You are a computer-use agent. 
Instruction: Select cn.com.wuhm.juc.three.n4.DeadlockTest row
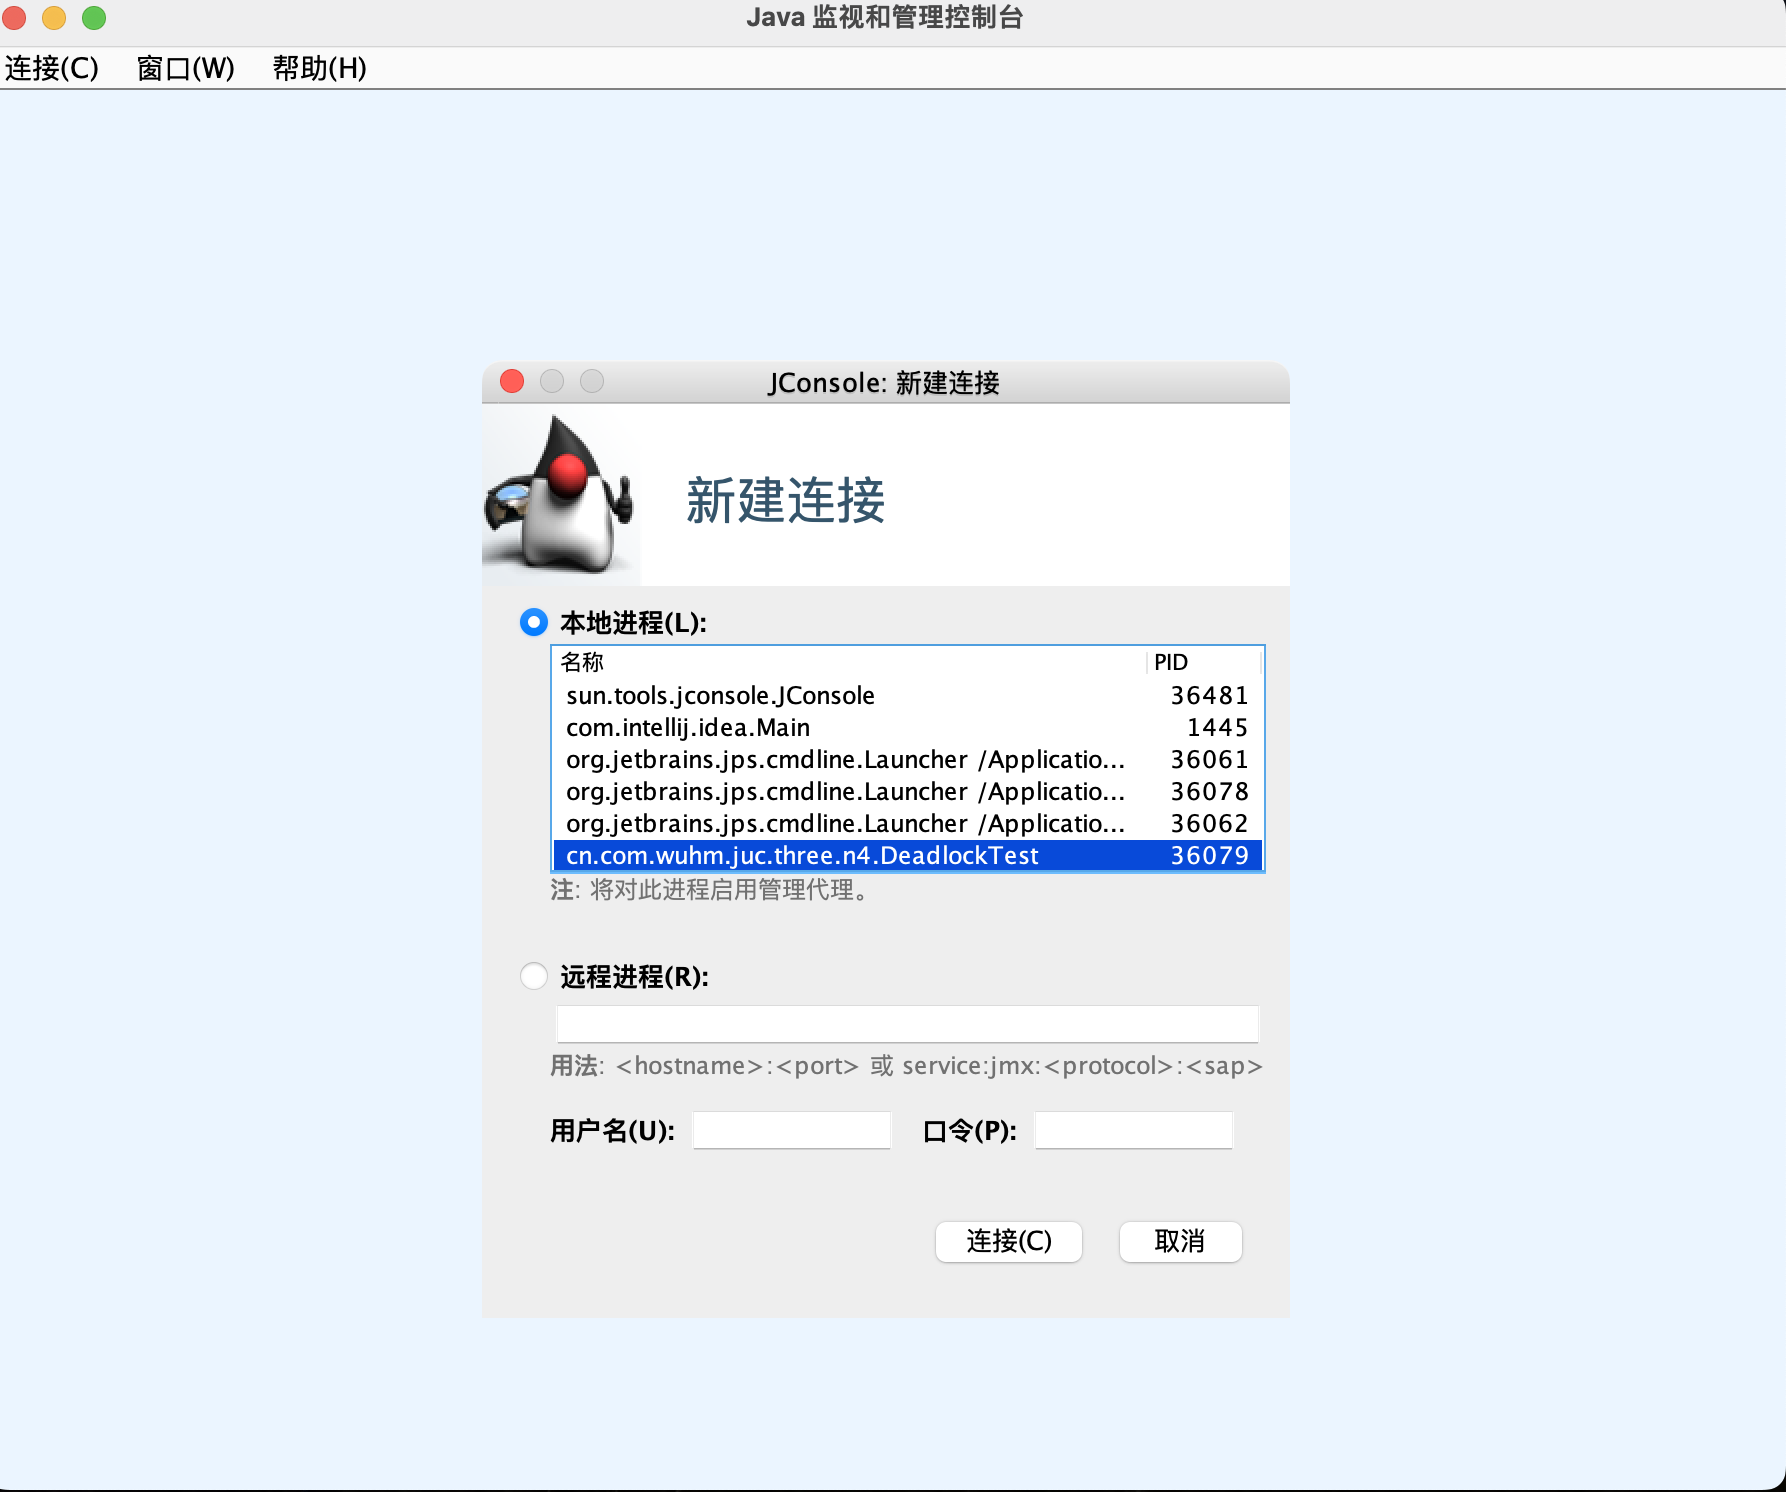[x=907, y=855]
